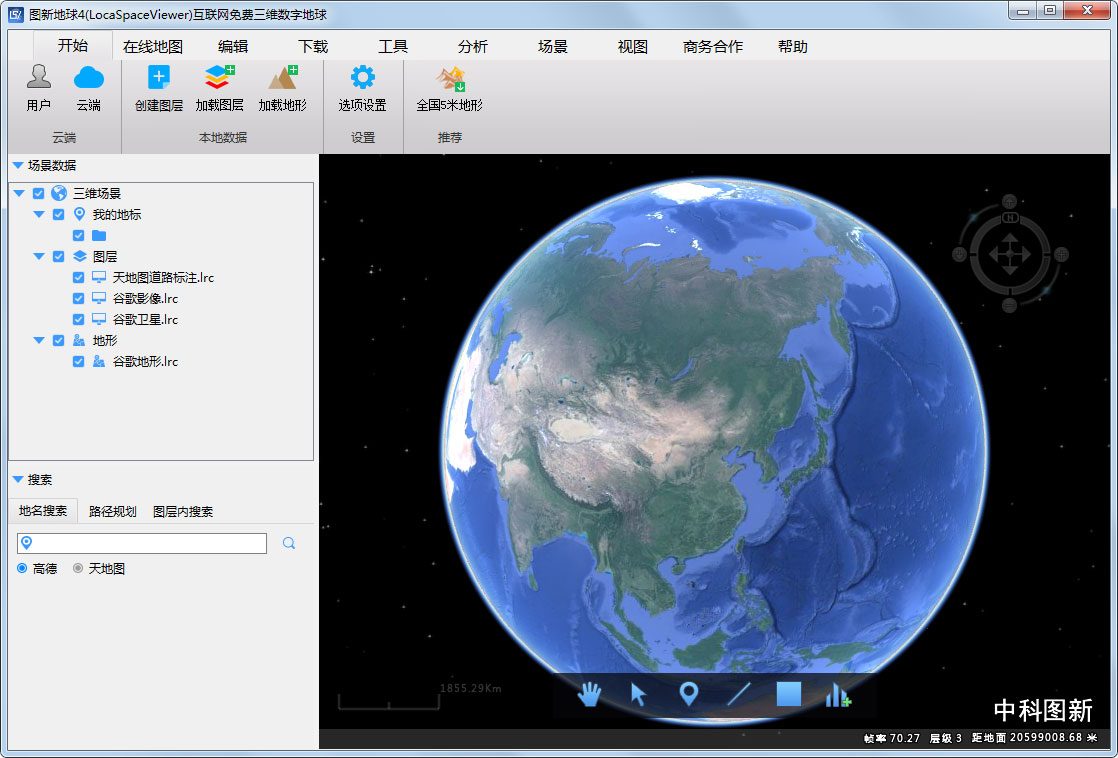Select the 天地图 radio button
Image resolution: width=1118 pixels, height=758 pixels.
78,568
